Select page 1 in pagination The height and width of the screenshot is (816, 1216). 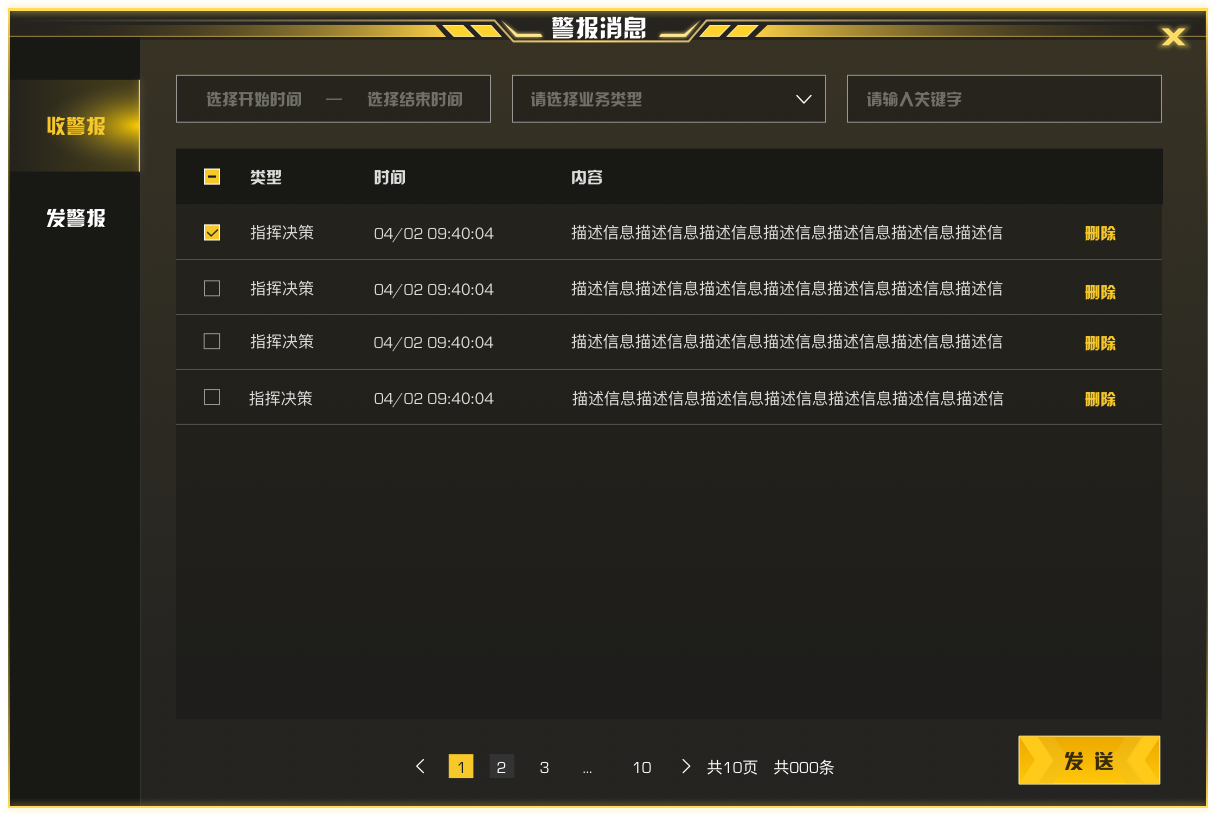(461, 767)
